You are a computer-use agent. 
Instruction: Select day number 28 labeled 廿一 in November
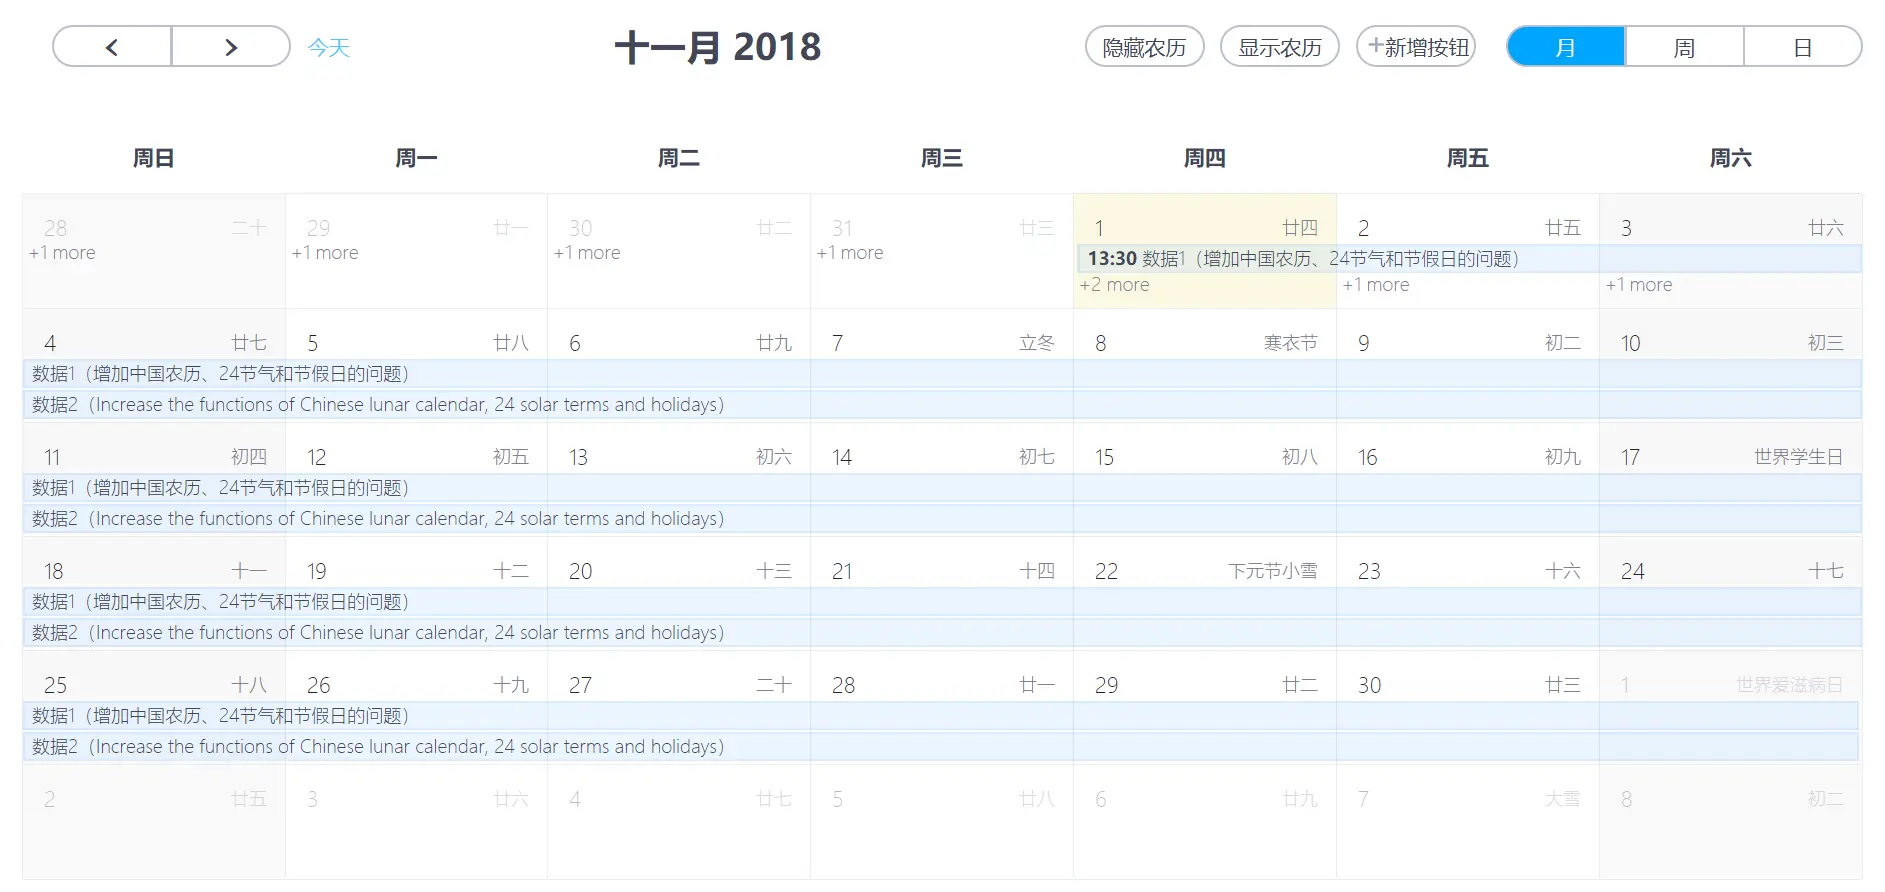point(843,686)
